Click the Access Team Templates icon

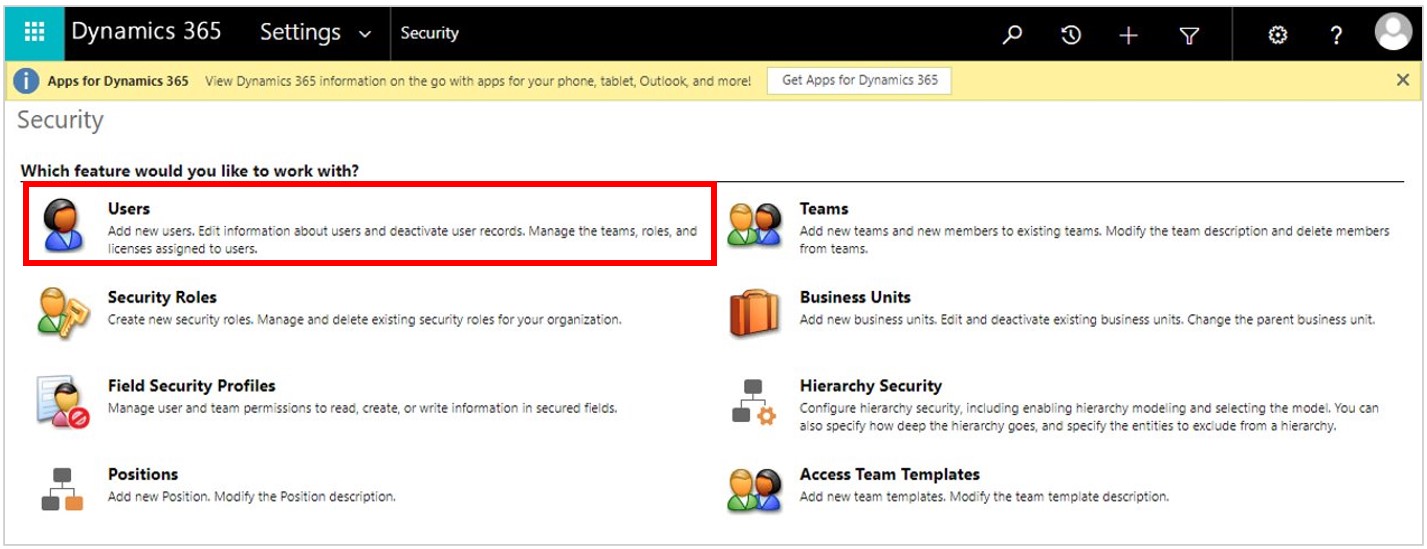754,490
